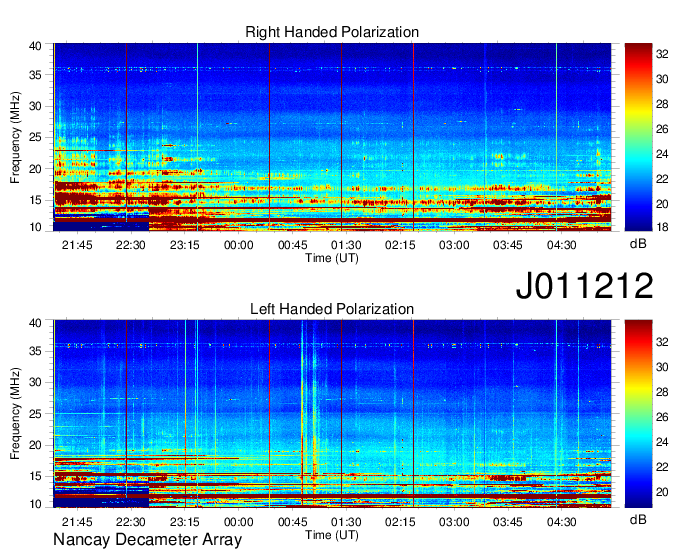Viewport: 680px width, 552px height.
Task: Click the 35 MHz tick on the bottom plot
Action: tap(35, 351)
